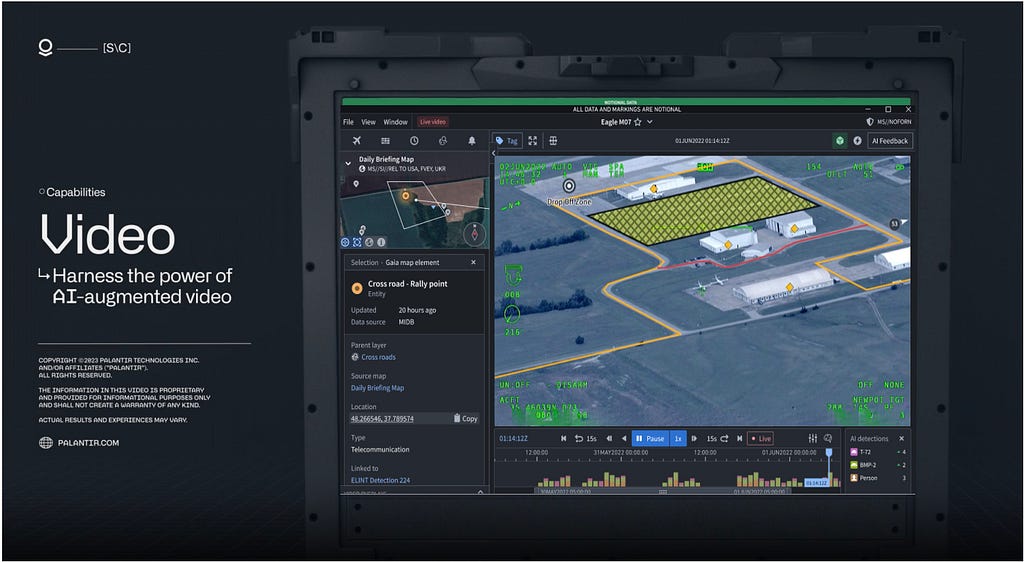1024x562 pixels.
Task: Click the blue timeline playhead handle
Action: (x=829, y=452)
